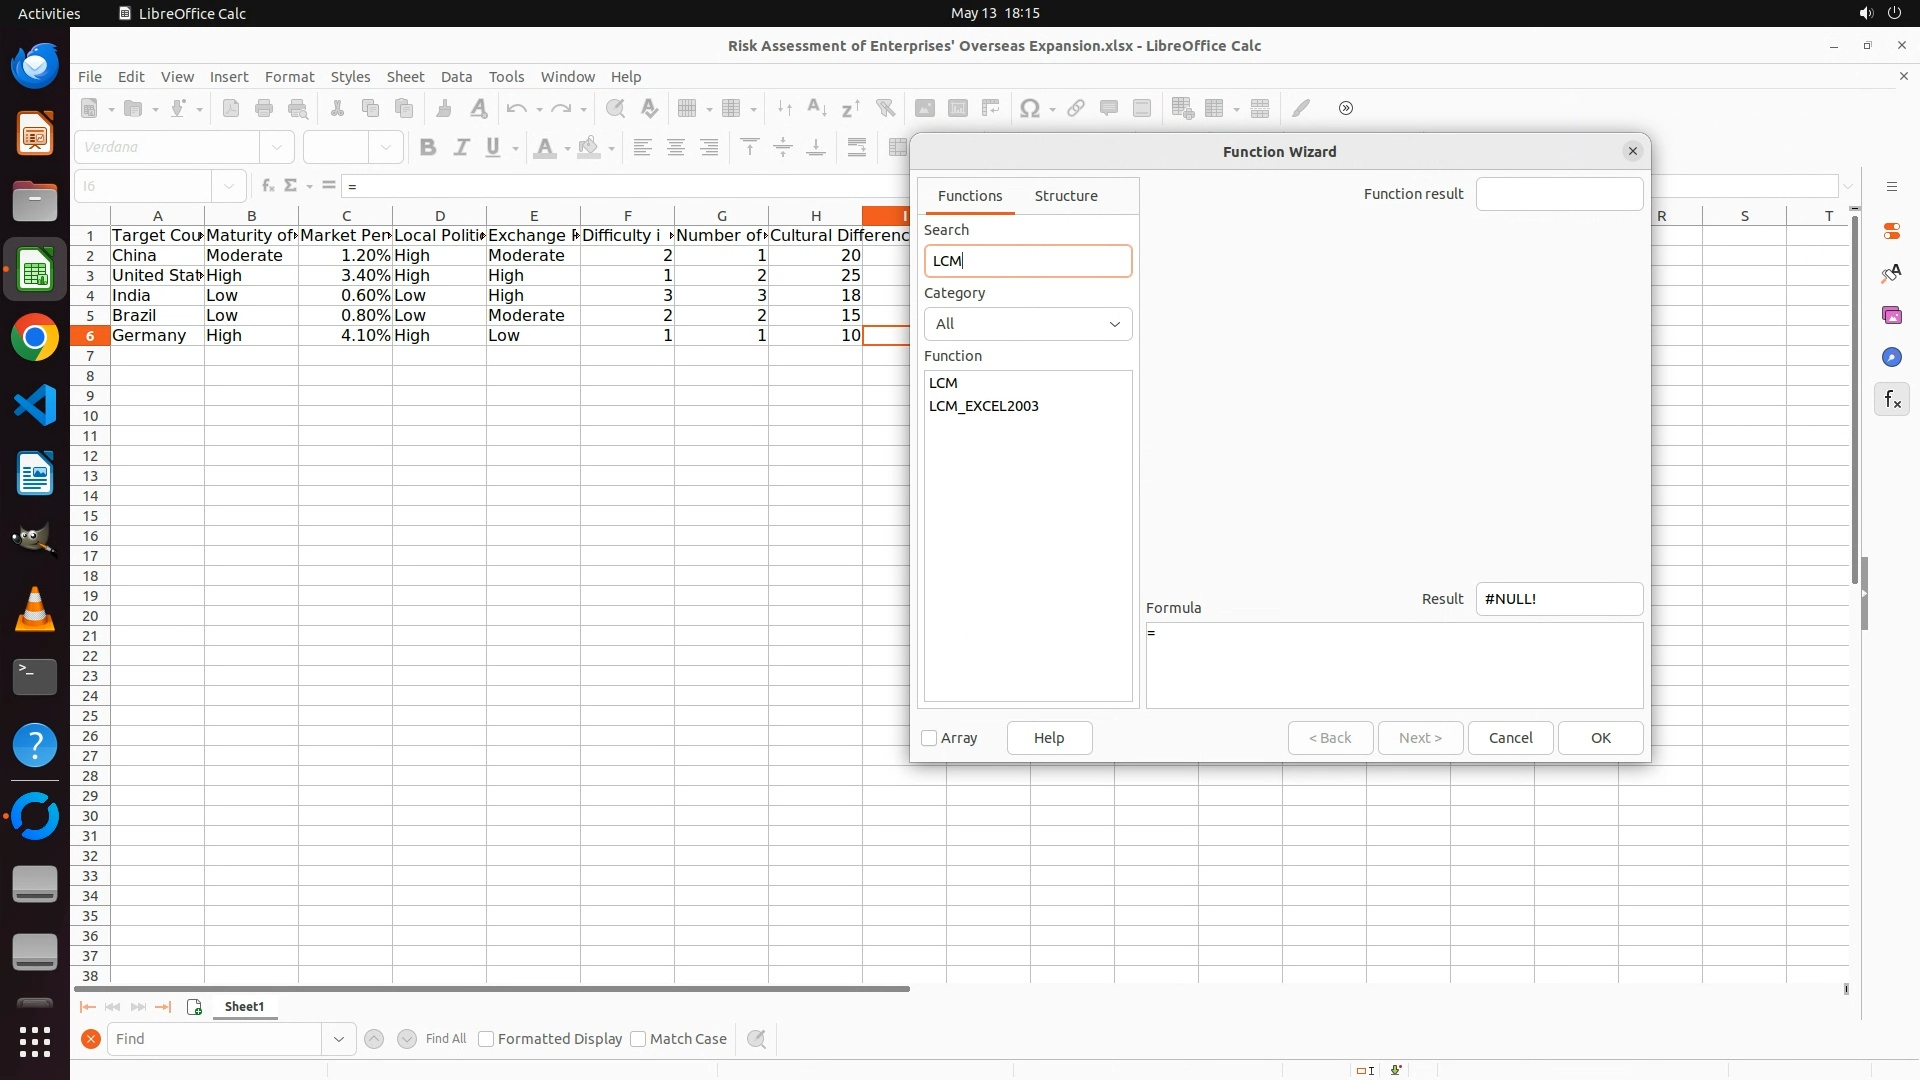Viewport: 1920px width, 1080px height.
Task: Open the sidebar Navigator compass icon
Action: [1891, 358]
